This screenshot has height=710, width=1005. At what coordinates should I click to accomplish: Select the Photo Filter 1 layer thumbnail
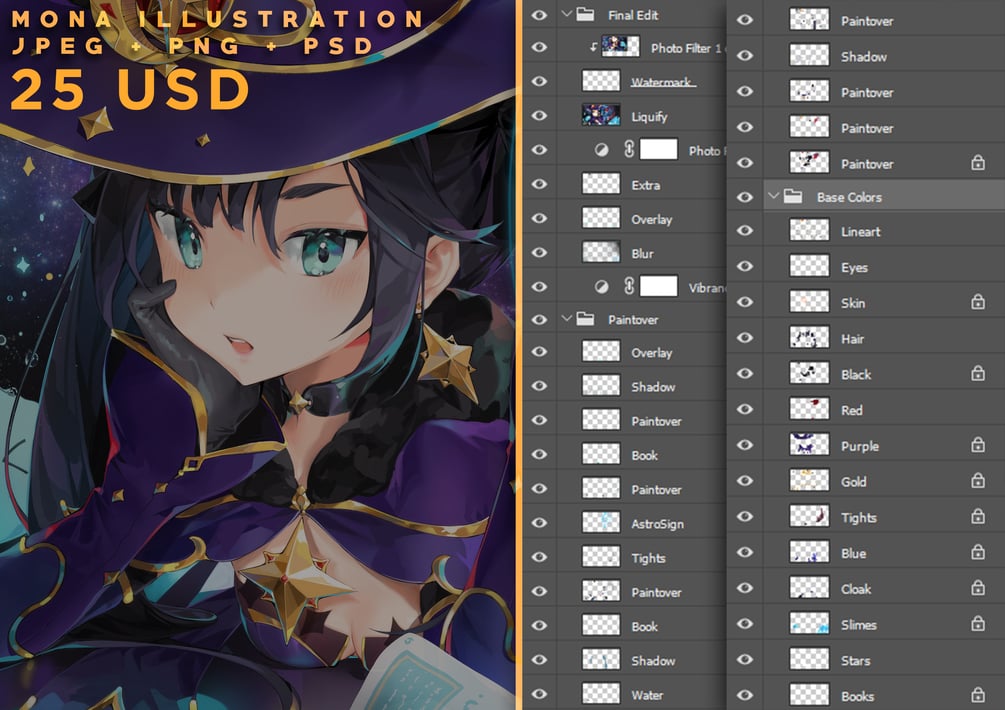click(620, 47)
